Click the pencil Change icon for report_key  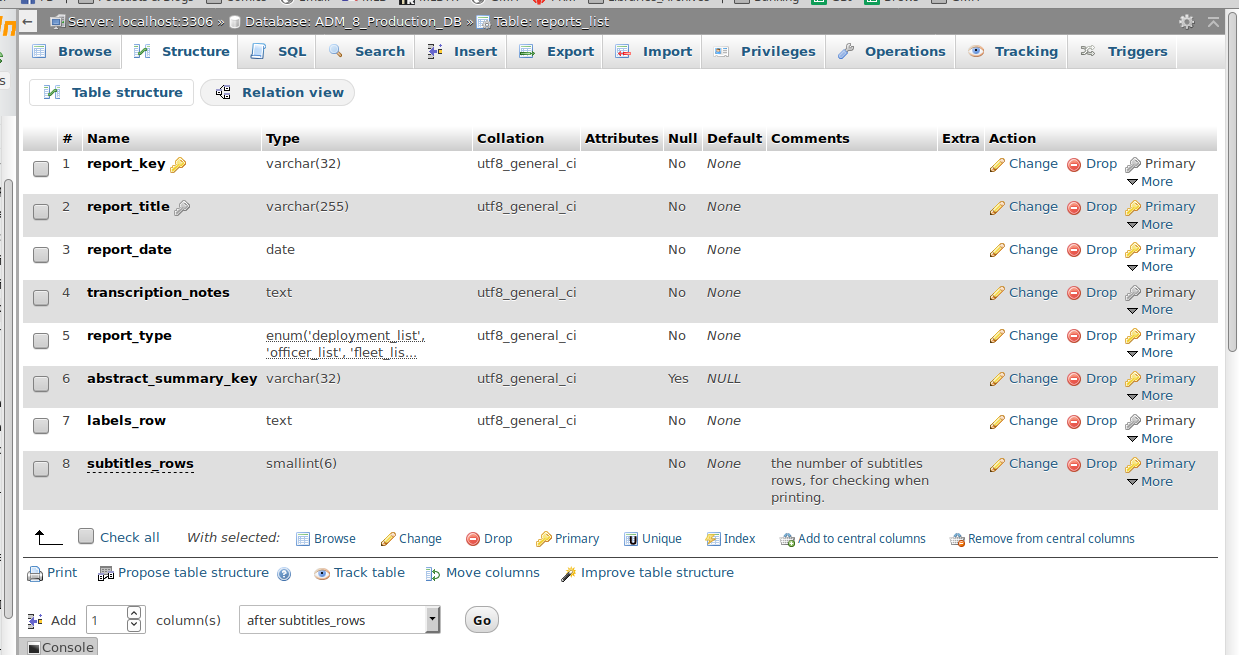click(997, 165)
